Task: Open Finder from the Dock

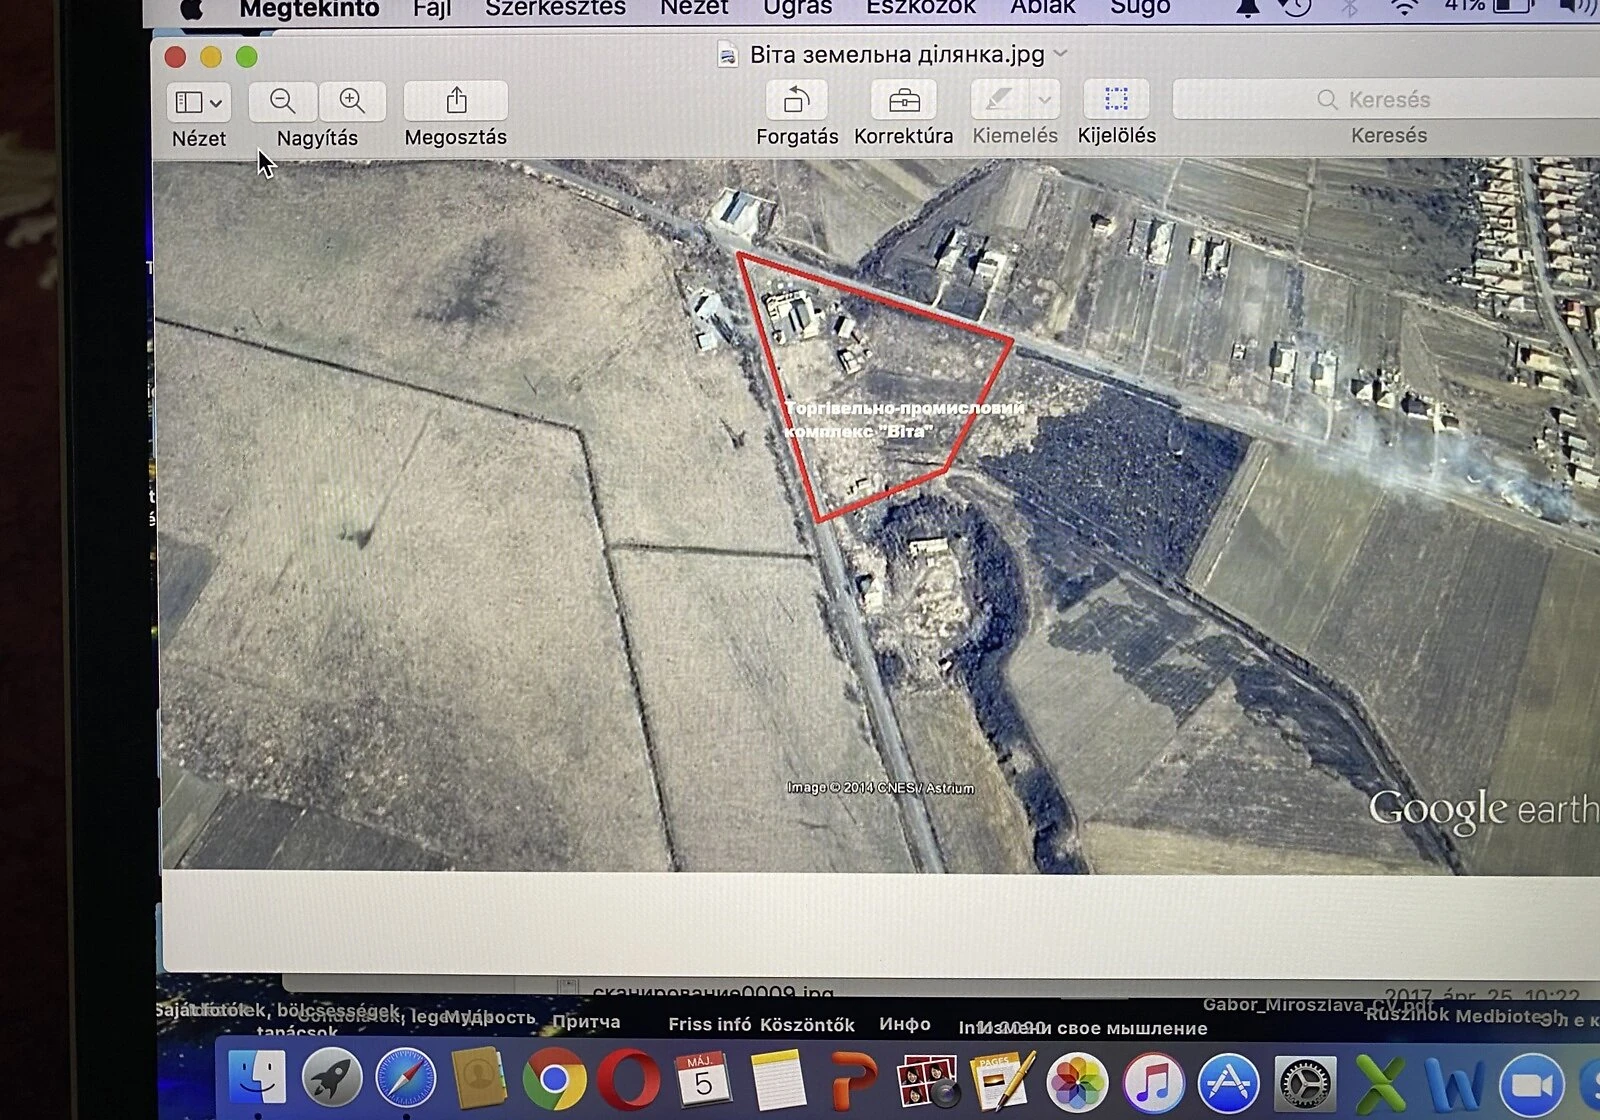Action: pyautogui.click(x=257, y=1077)
